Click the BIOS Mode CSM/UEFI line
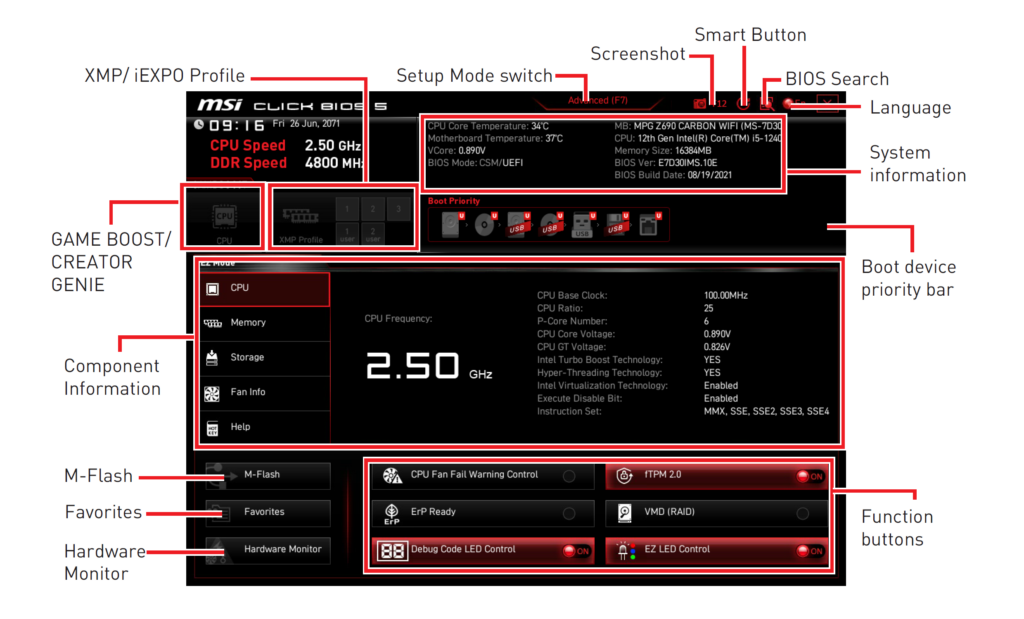 pos(475,163)
